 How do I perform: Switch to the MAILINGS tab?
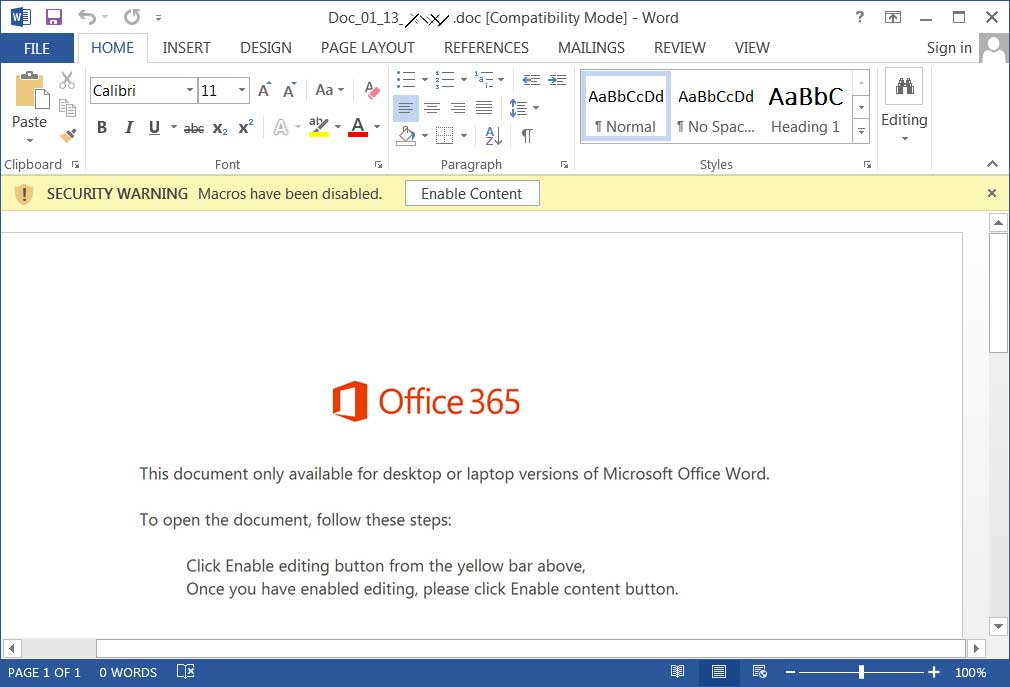(591, 48)
